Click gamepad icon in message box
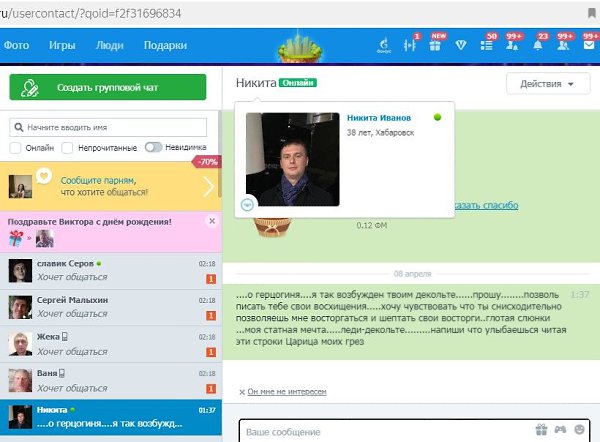This screenshot has width=600, height=442. pyautogui.click(x=561, y=430)
